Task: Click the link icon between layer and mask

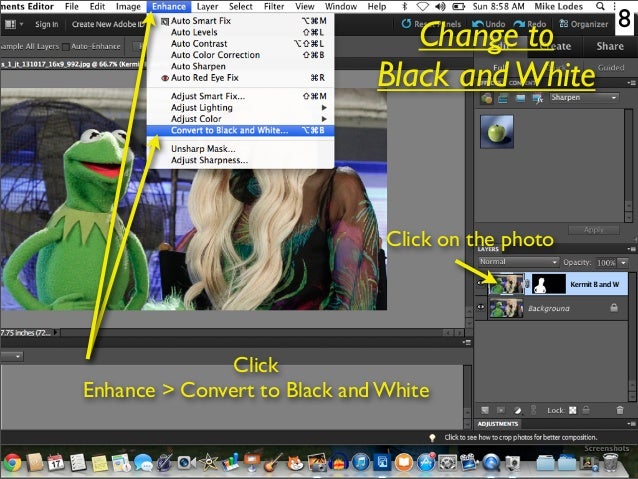Action: tap(527, 284)
